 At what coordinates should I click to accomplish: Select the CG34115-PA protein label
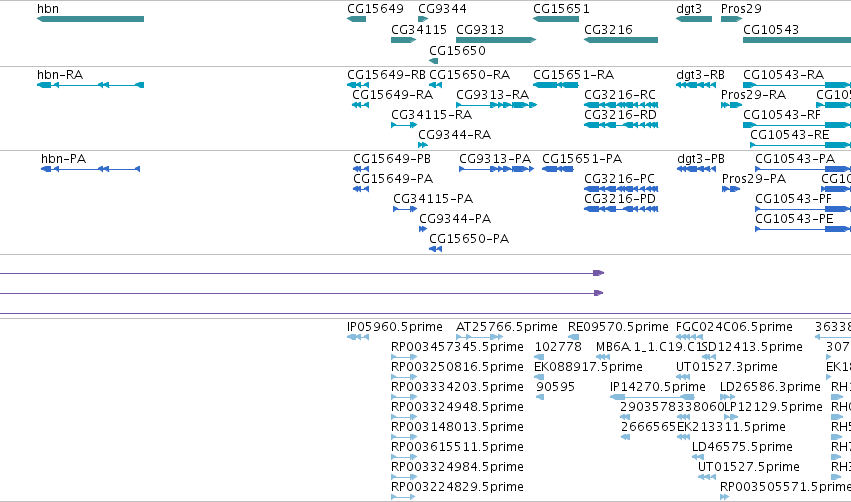click(433, 199)
